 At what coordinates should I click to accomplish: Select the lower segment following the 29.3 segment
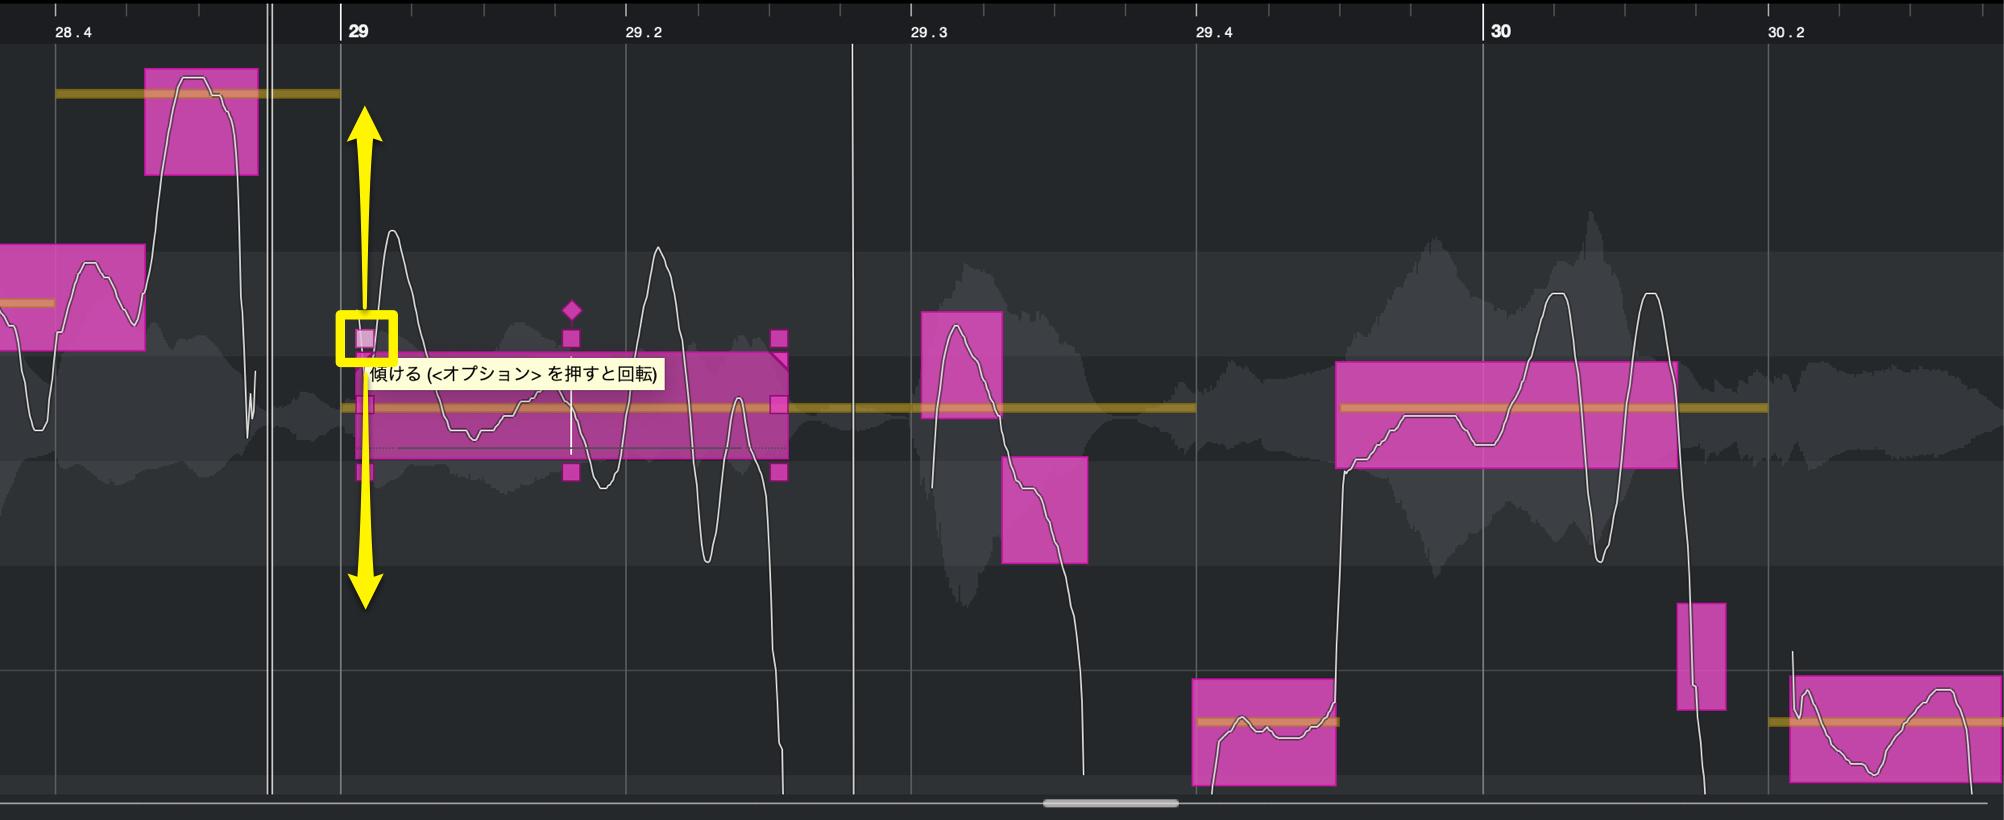click(1045, 510)
